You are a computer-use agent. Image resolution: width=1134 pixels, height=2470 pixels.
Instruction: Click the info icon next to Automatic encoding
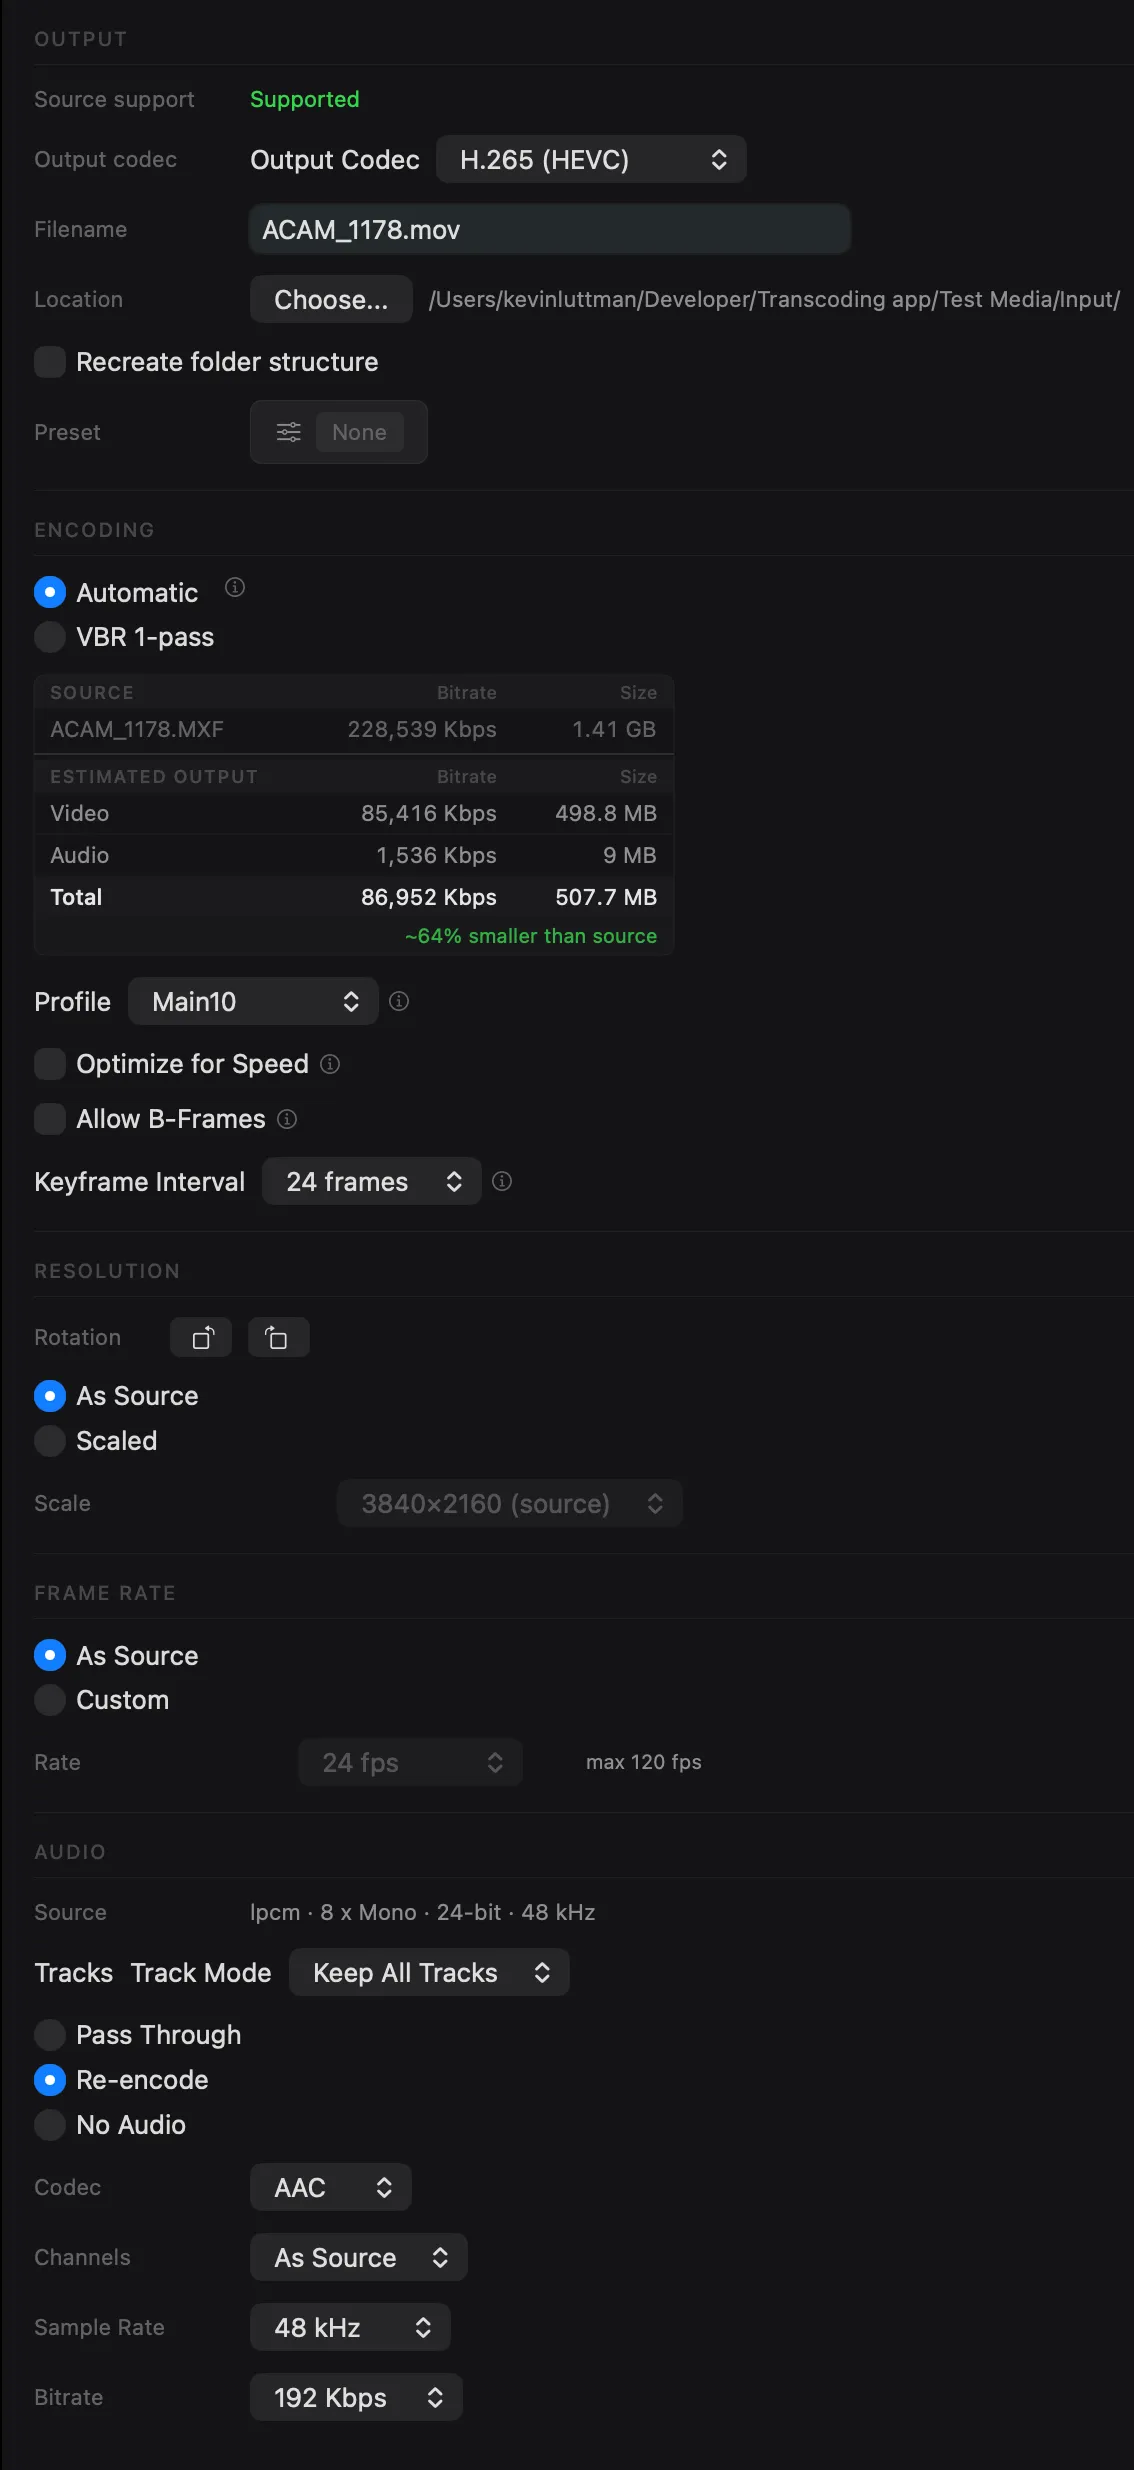point(235,588)
